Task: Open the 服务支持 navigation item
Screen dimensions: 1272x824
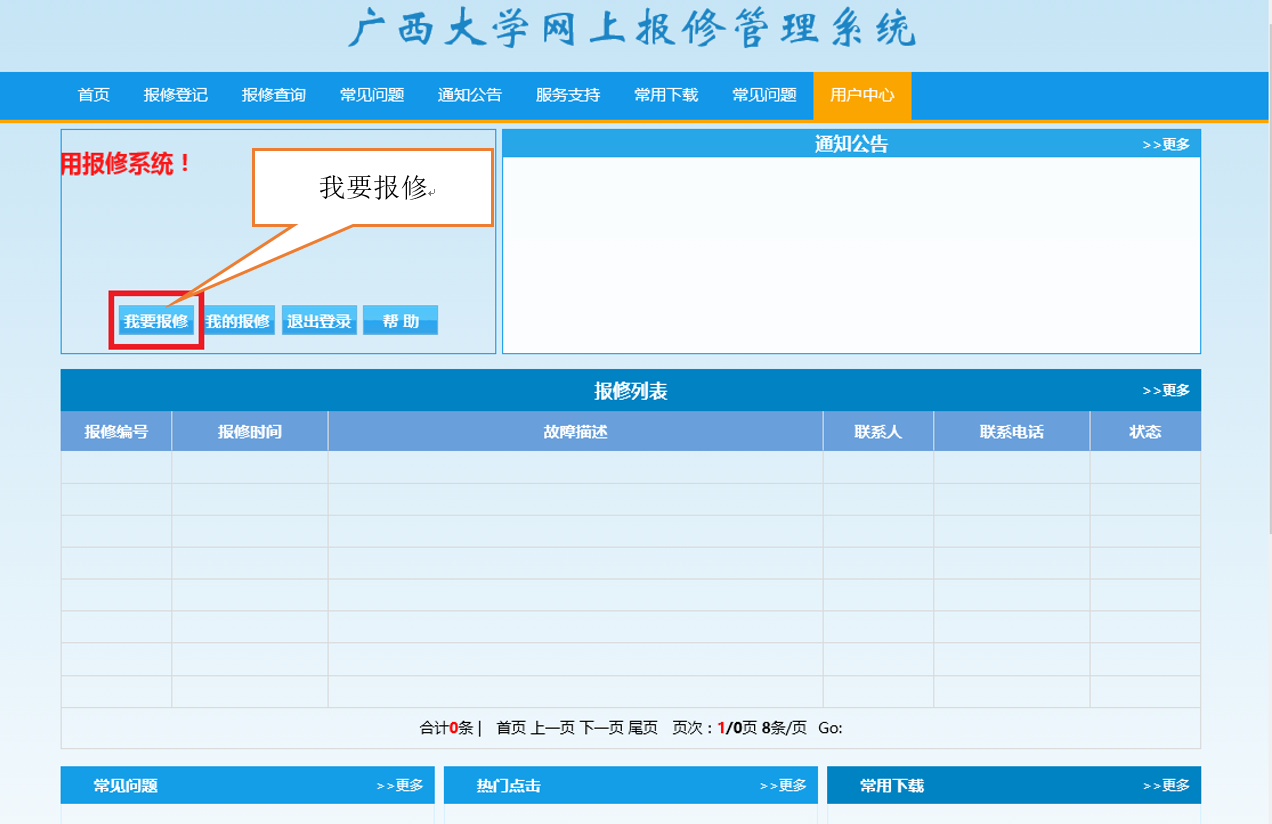Action: (x=568, y=95)
